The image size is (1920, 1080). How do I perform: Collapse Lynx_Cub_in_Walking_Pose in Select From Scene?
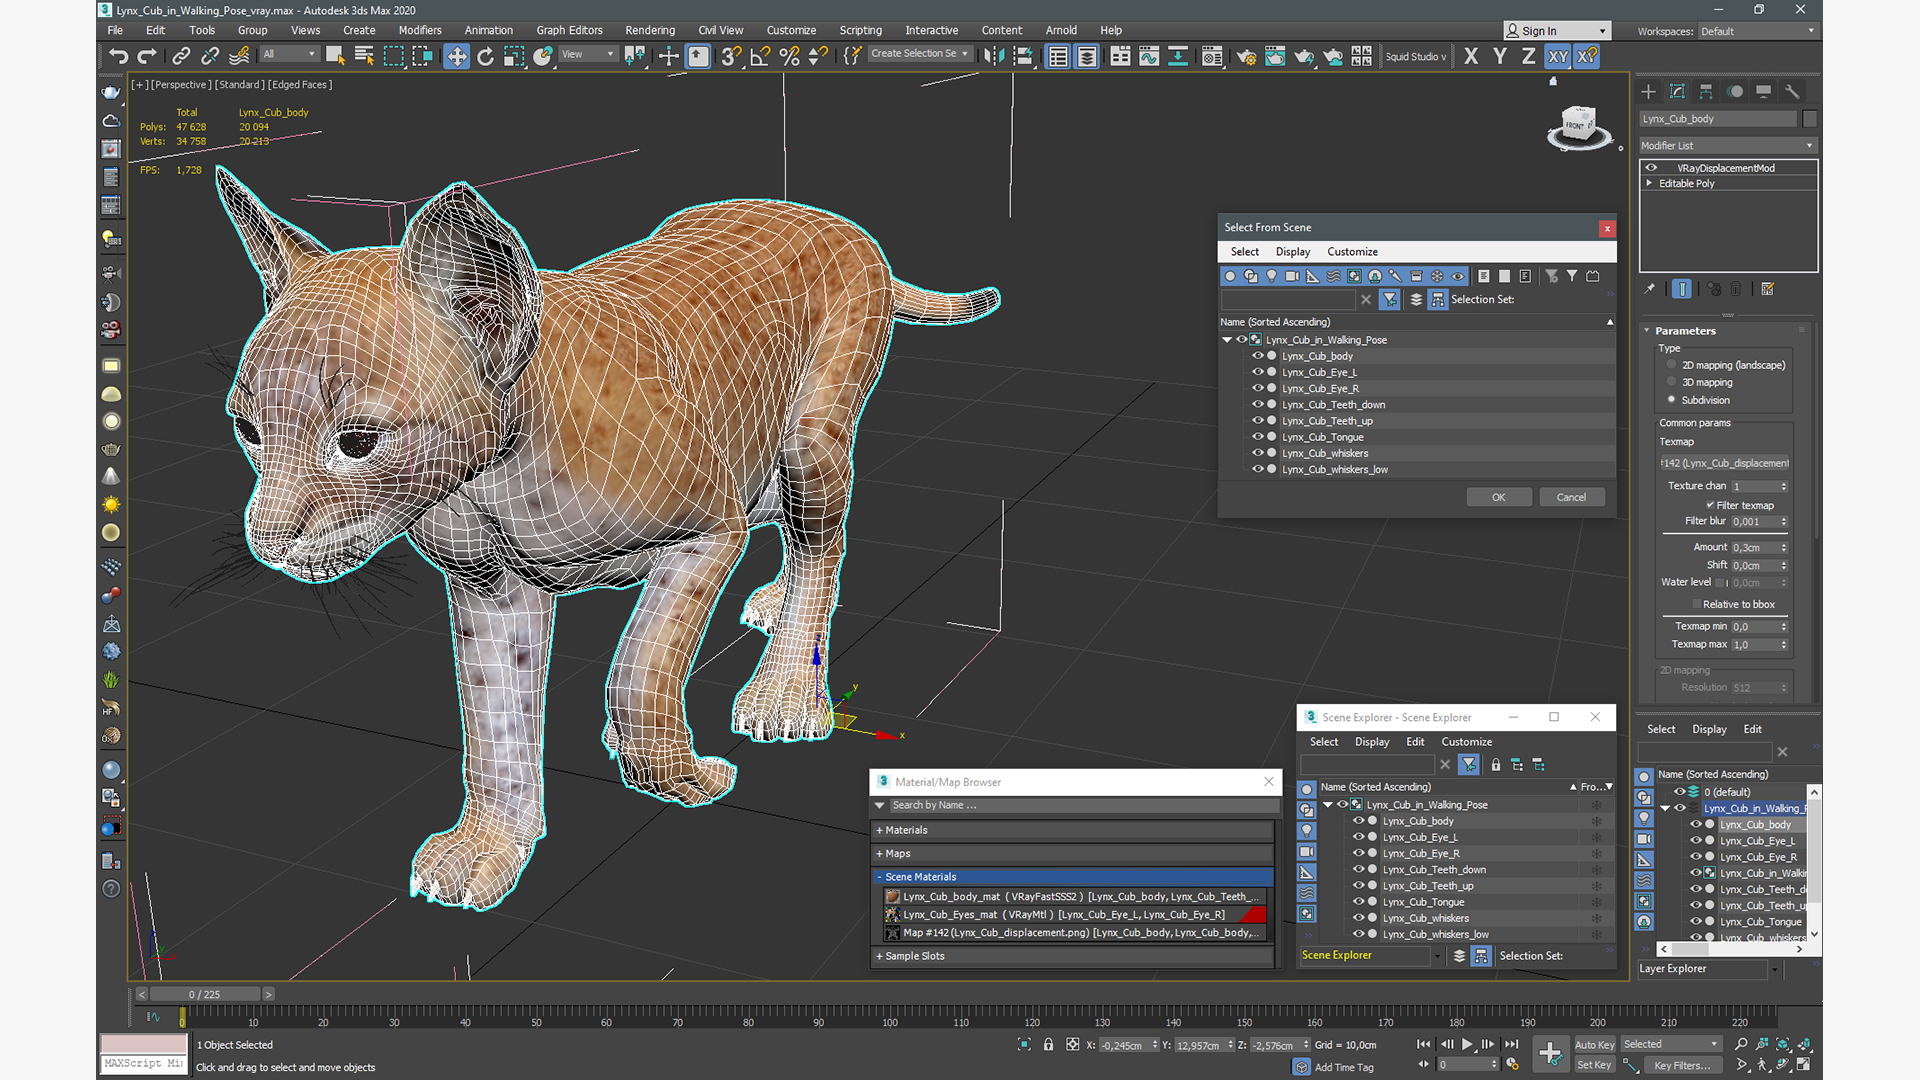[x=1227, y=340]
